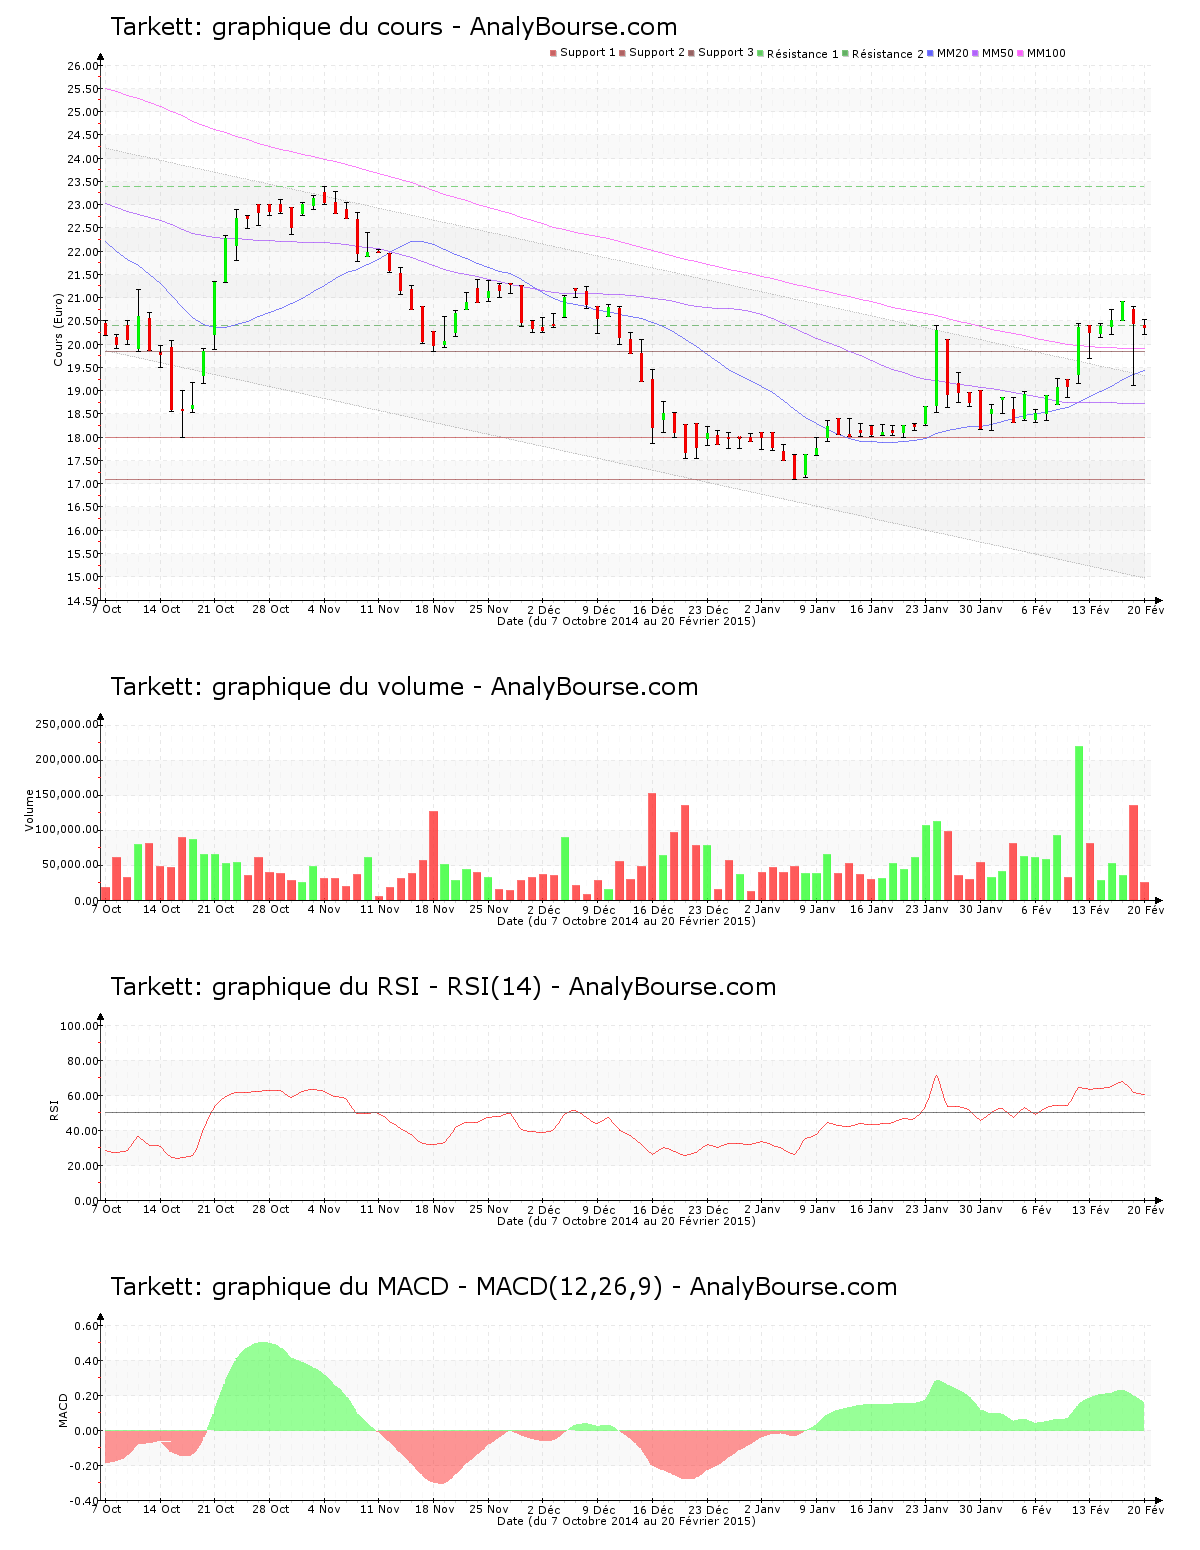Click the 150,000.00 value on the volume axis
The image size is (1200, 1550).
click(67, 795)
